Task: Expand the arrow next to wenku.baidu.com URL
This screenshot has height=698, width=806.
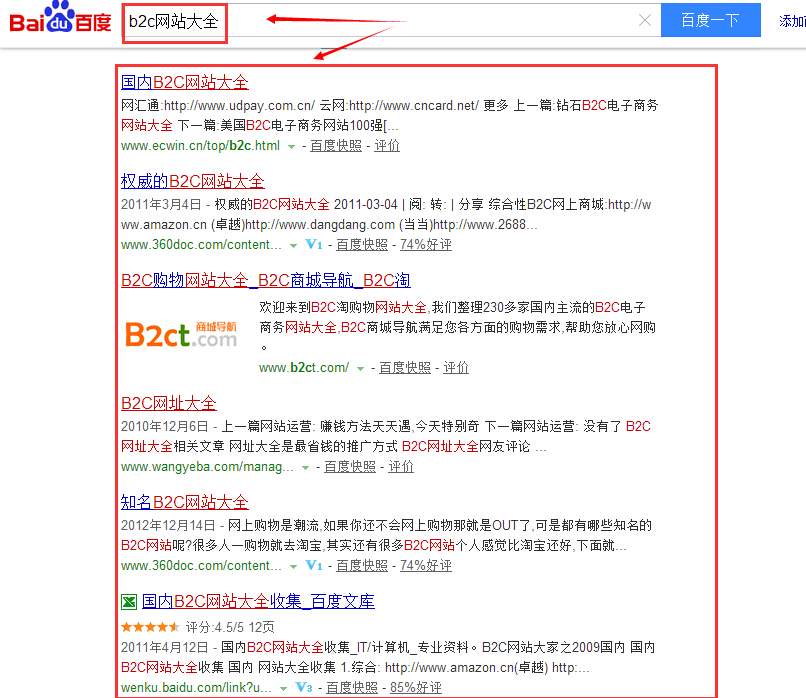Action: point(284,688)
